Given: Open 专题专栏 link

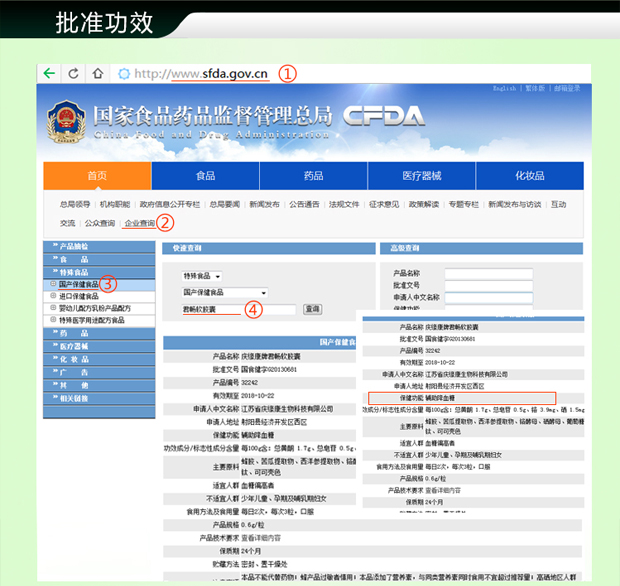Looking at the screenshot, I should pyautogui.click(x=463, y=204).
